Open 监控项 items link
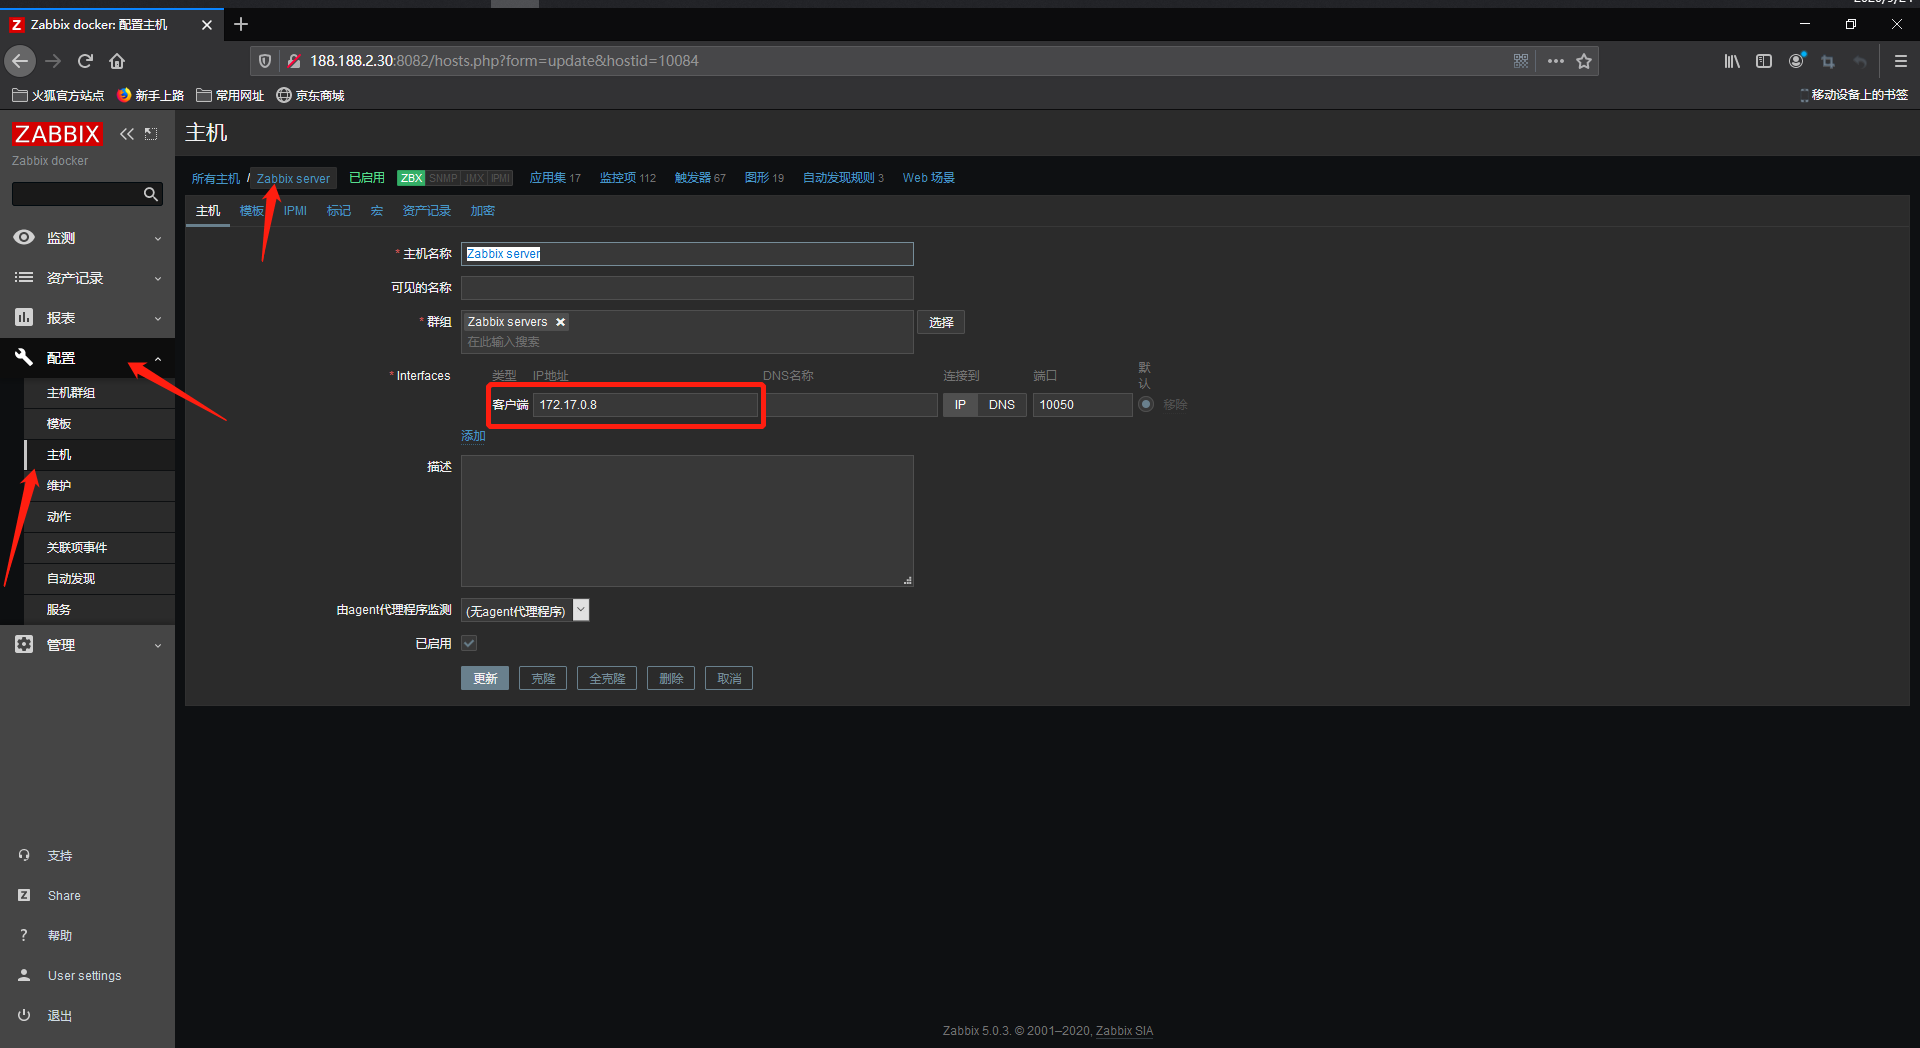Image resolution: width=1920 pixels, height=1048 pixels. click(x=618, y=178)
